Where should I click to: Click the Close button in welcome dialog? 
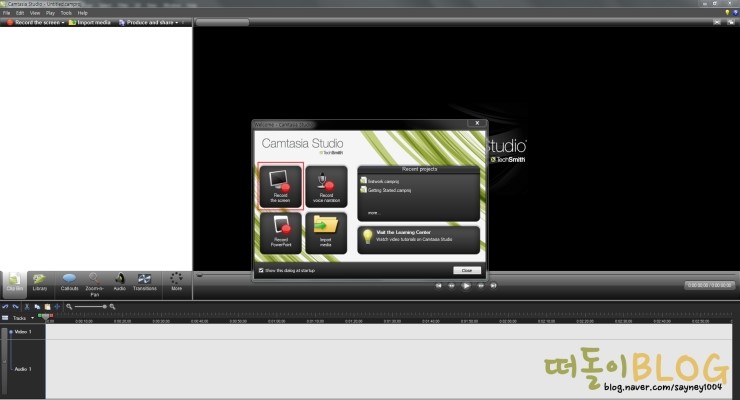pos(467,270)
